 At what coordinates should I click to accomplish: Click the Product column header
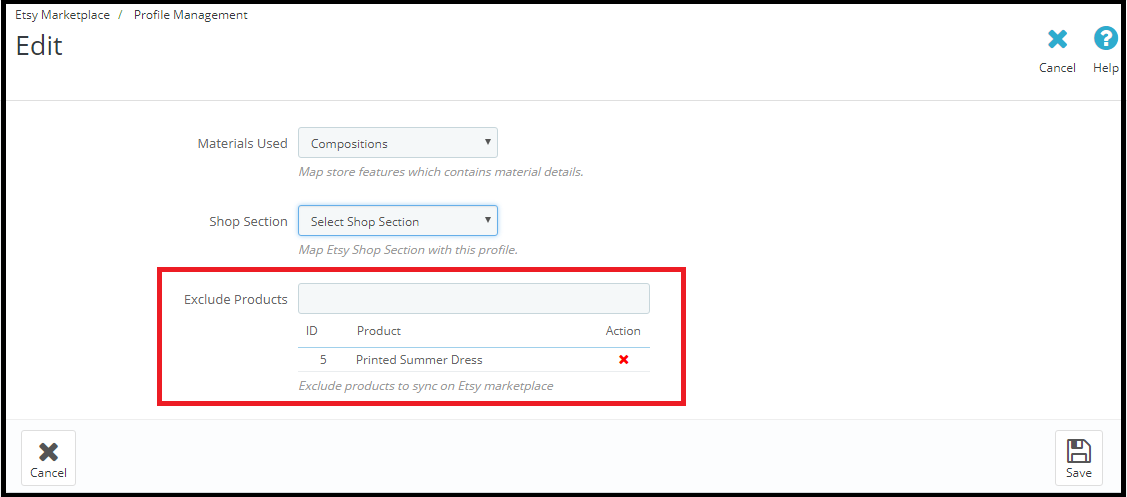point(378,331)
